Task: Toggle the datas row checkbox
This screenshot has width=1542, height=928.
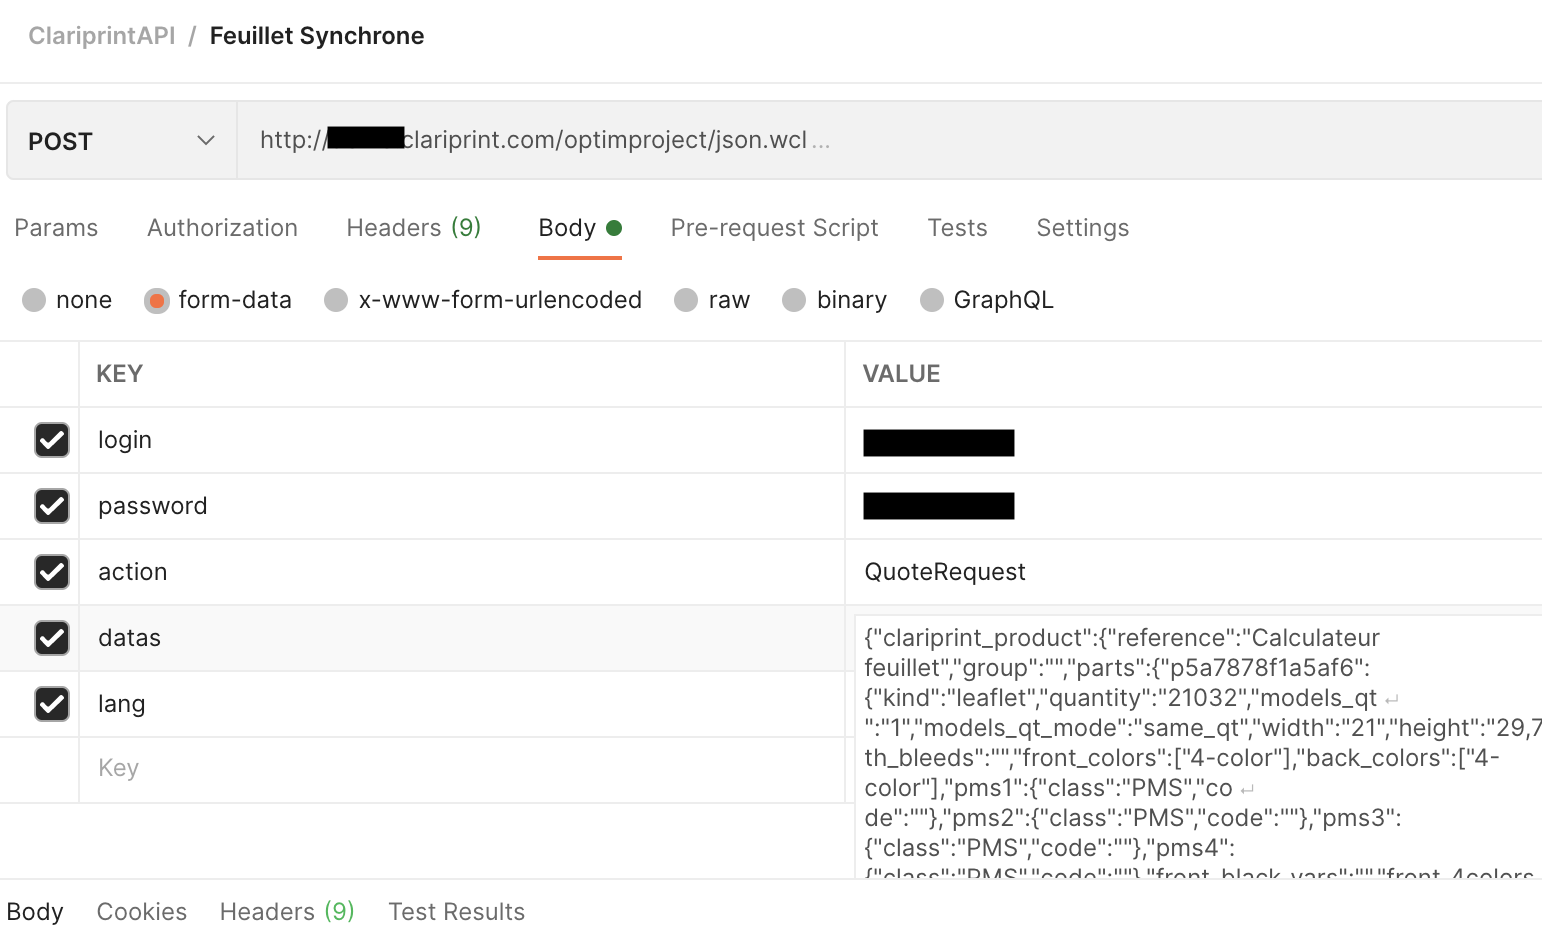Action: [x=52, y=638]
